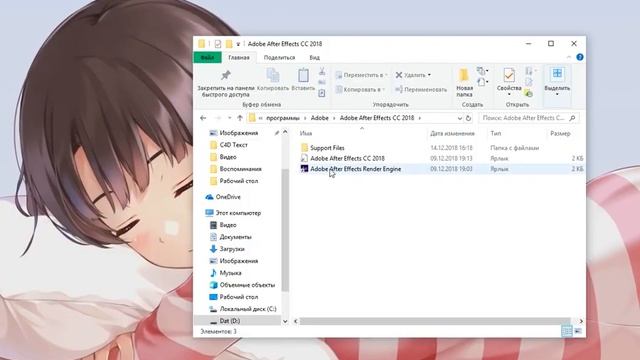Click the new folder icon in the title bar
The image size is (640, 360).
(x=229, y=44)
